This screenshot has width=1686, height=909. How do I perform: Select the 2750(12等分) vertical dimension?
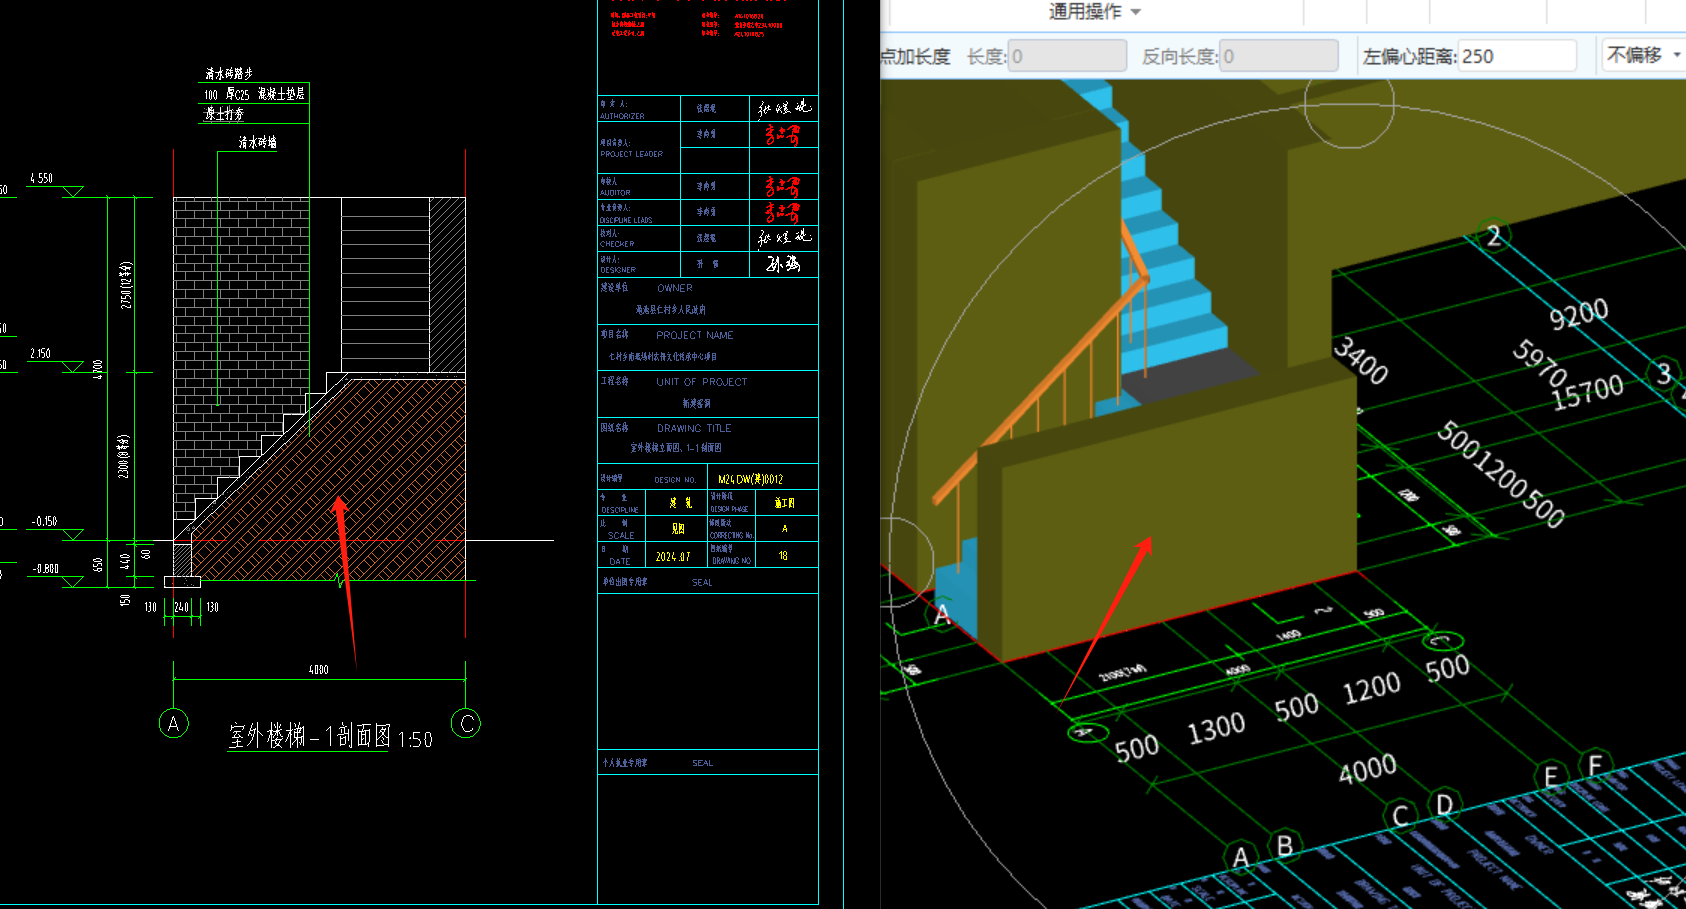126,285
